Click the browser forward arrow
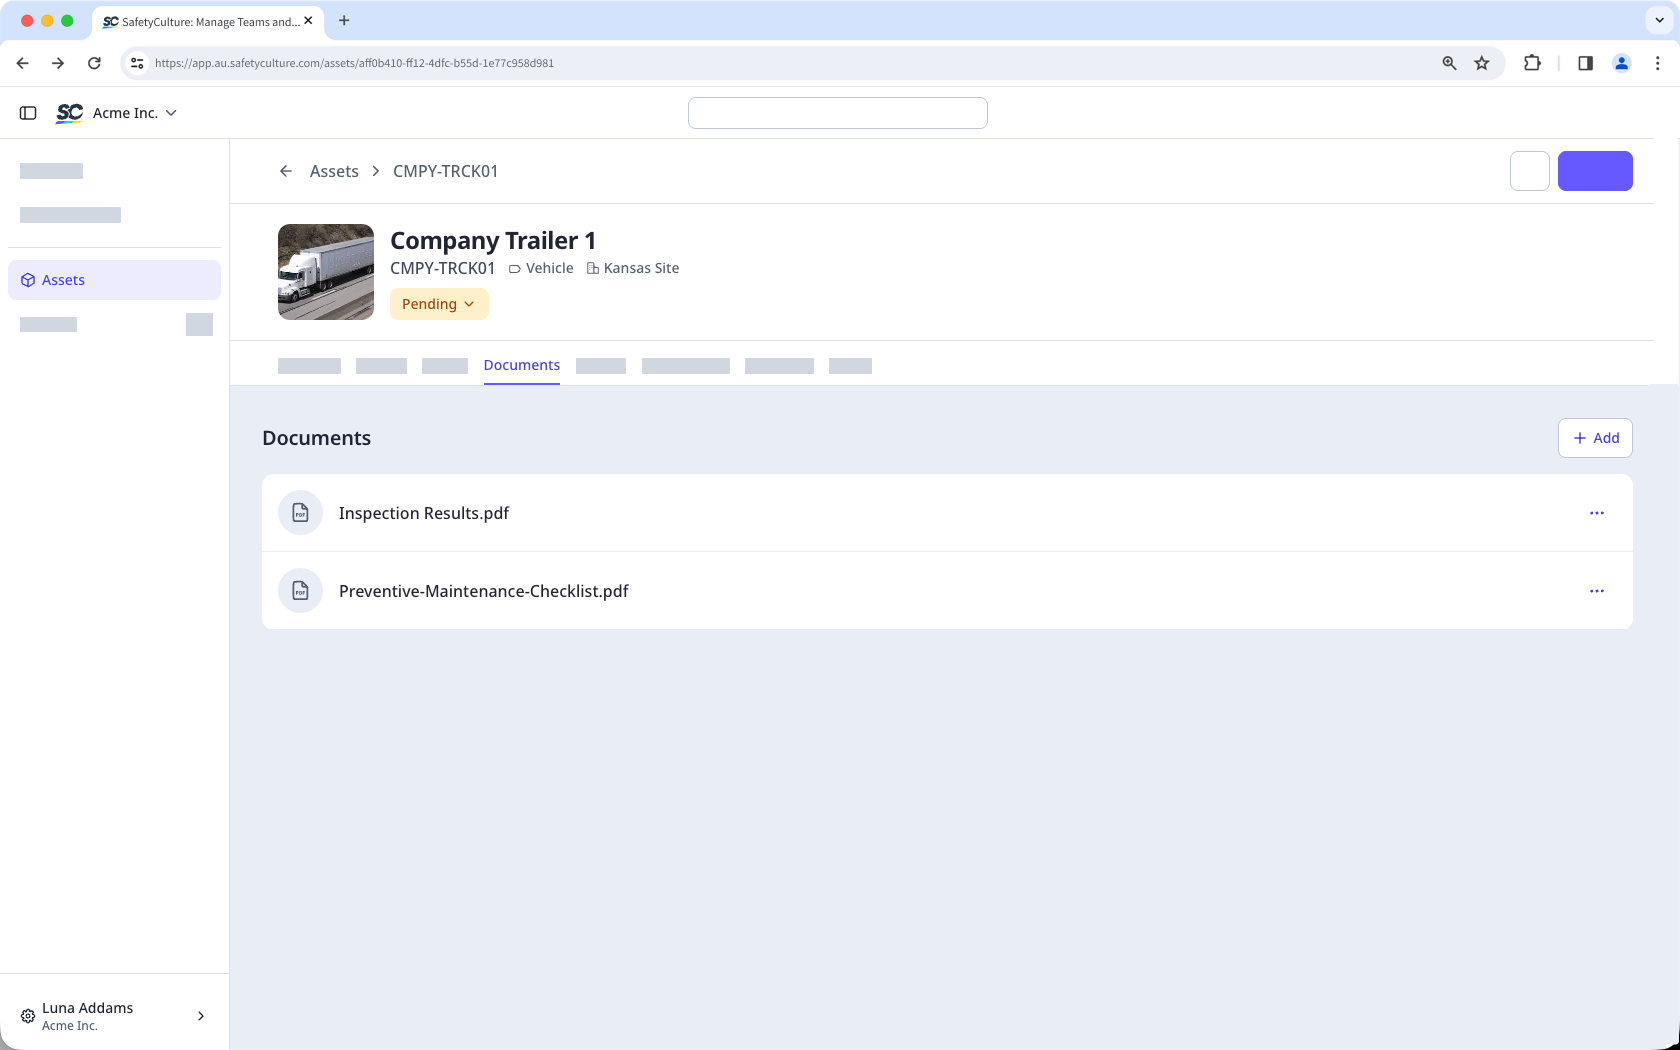The image size is (1680, 1050). 58,63
